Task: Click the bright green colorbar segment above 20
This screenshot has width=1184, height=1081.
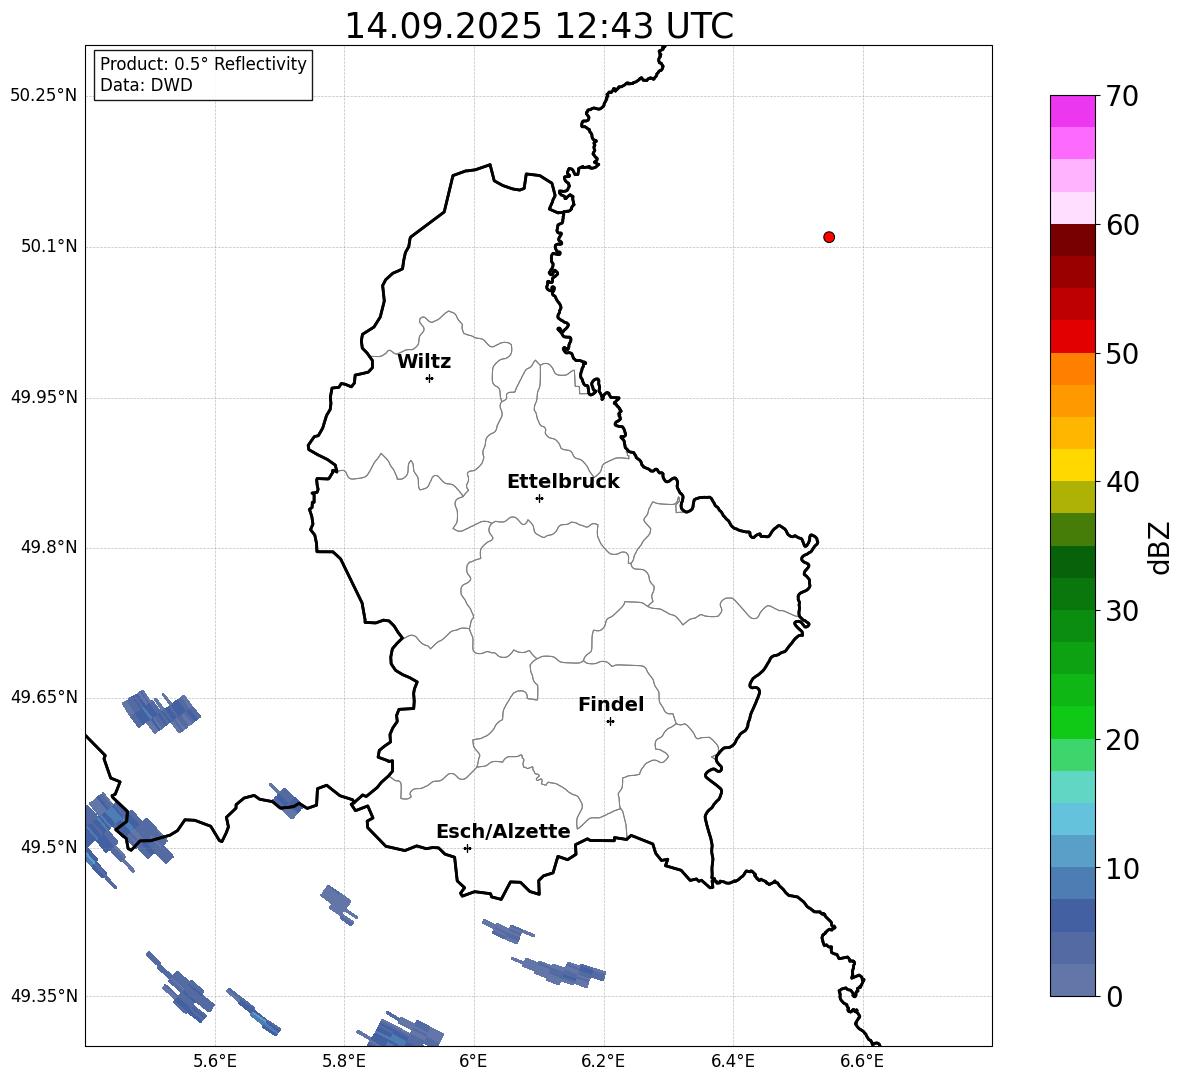Action: (1072, 722)
